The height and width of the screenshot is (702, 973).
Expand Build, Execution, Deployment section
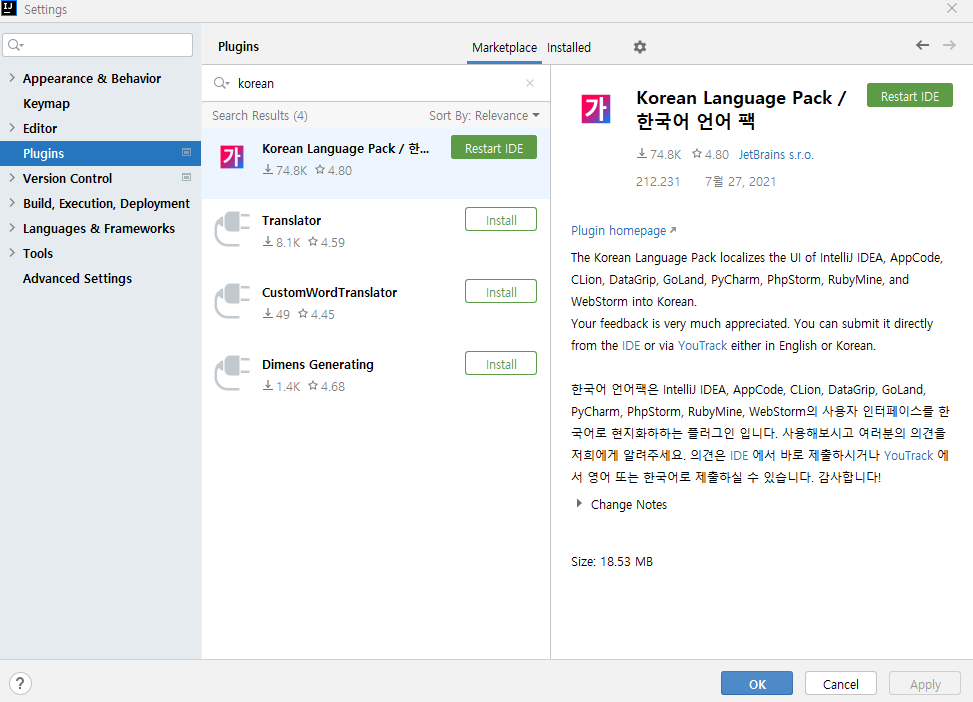pyautogui.click(x=12, y=202)
